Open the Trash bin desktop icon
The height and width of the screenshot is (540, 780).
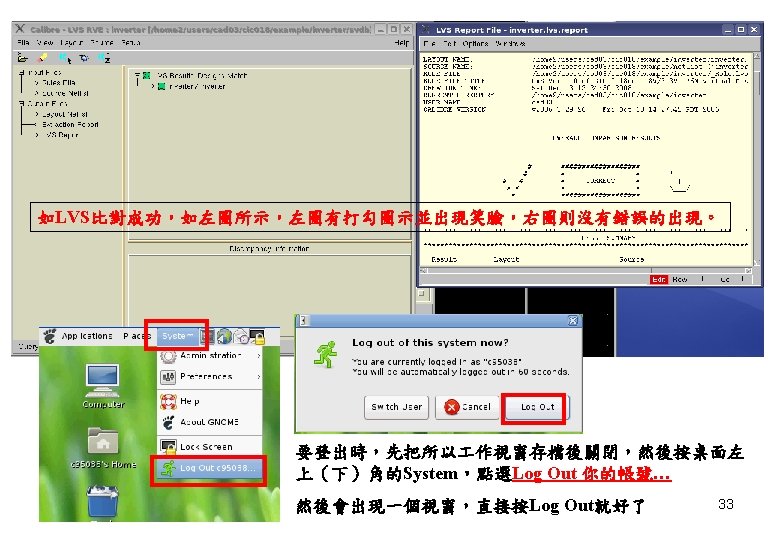coord(102,502)
